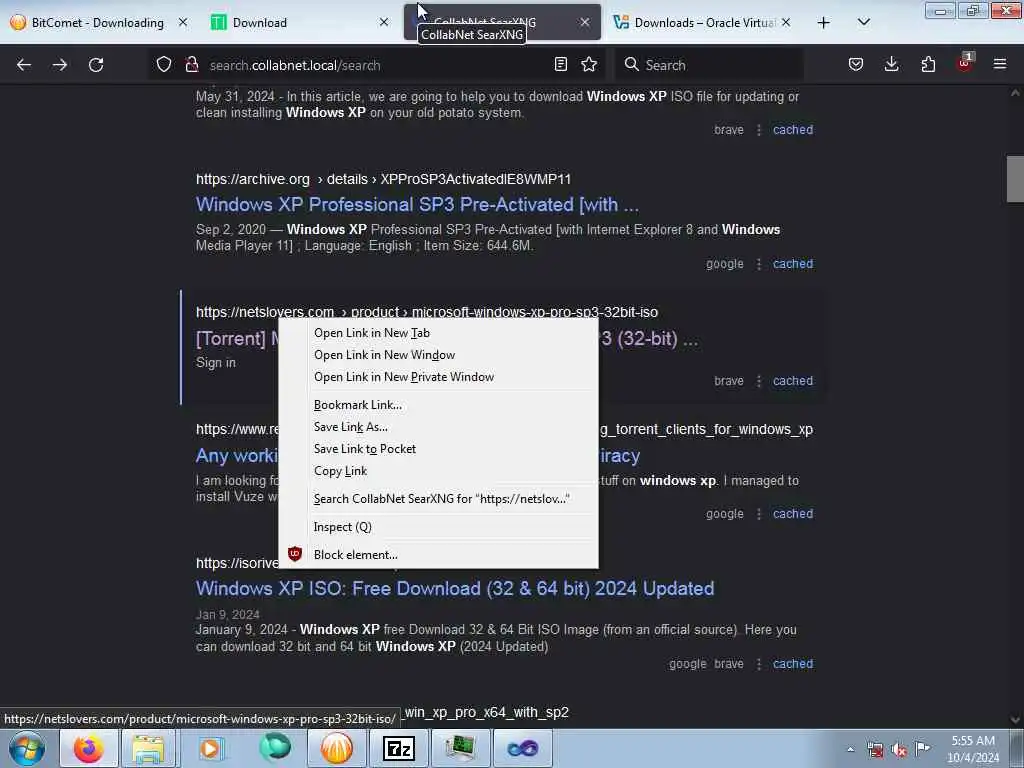Open the extensions puzzle icon
Screen dimensions: 1024x768
coord(928,64)
